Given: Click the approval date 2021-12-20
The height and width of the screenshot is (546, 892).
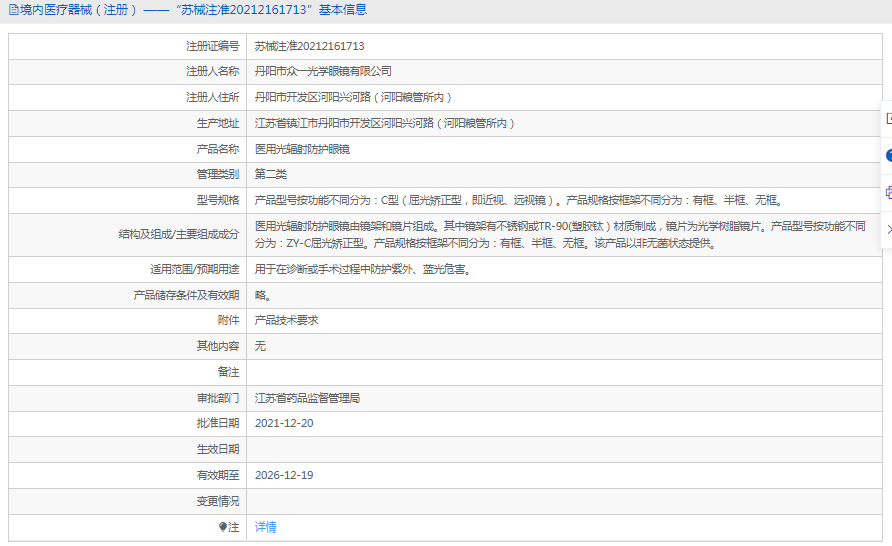Looking at the screenshot, I should click(x=284, y=423).
